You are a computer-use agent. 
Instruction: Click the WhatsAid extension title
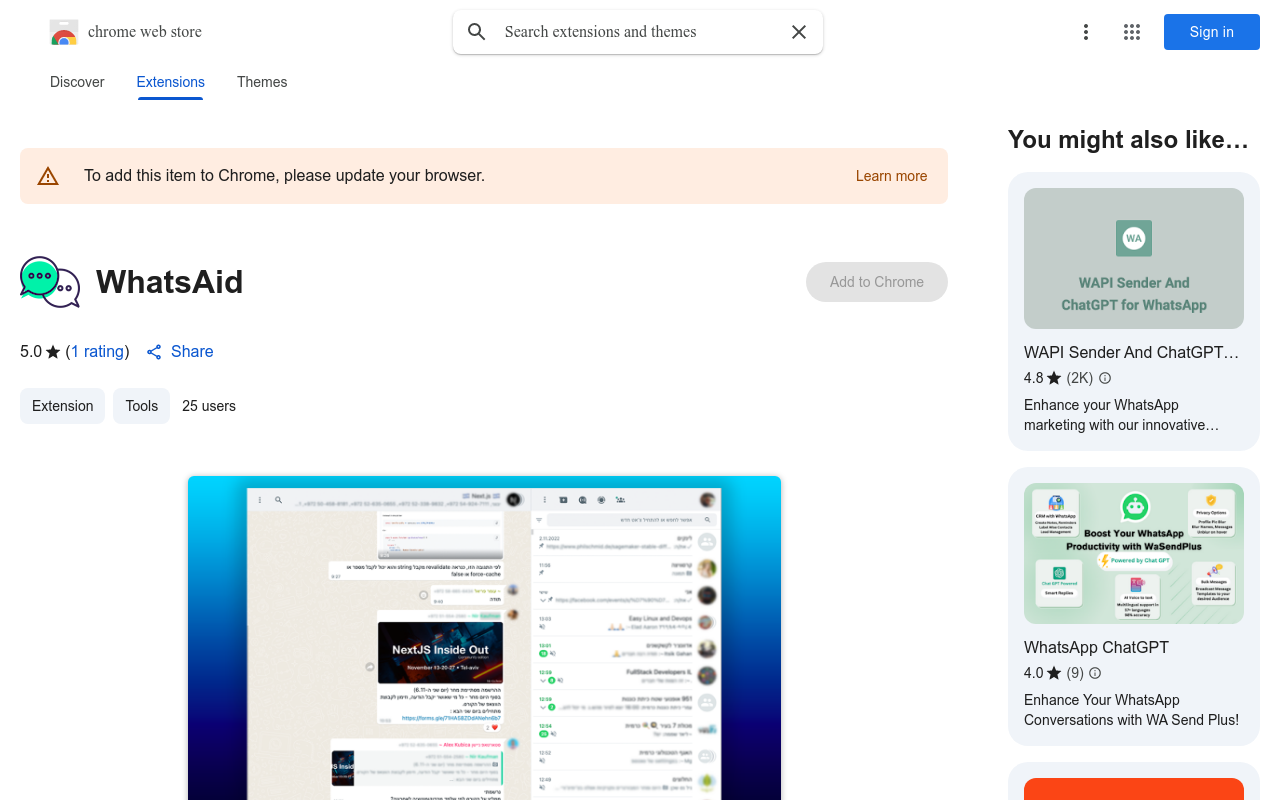coord(170,282)
